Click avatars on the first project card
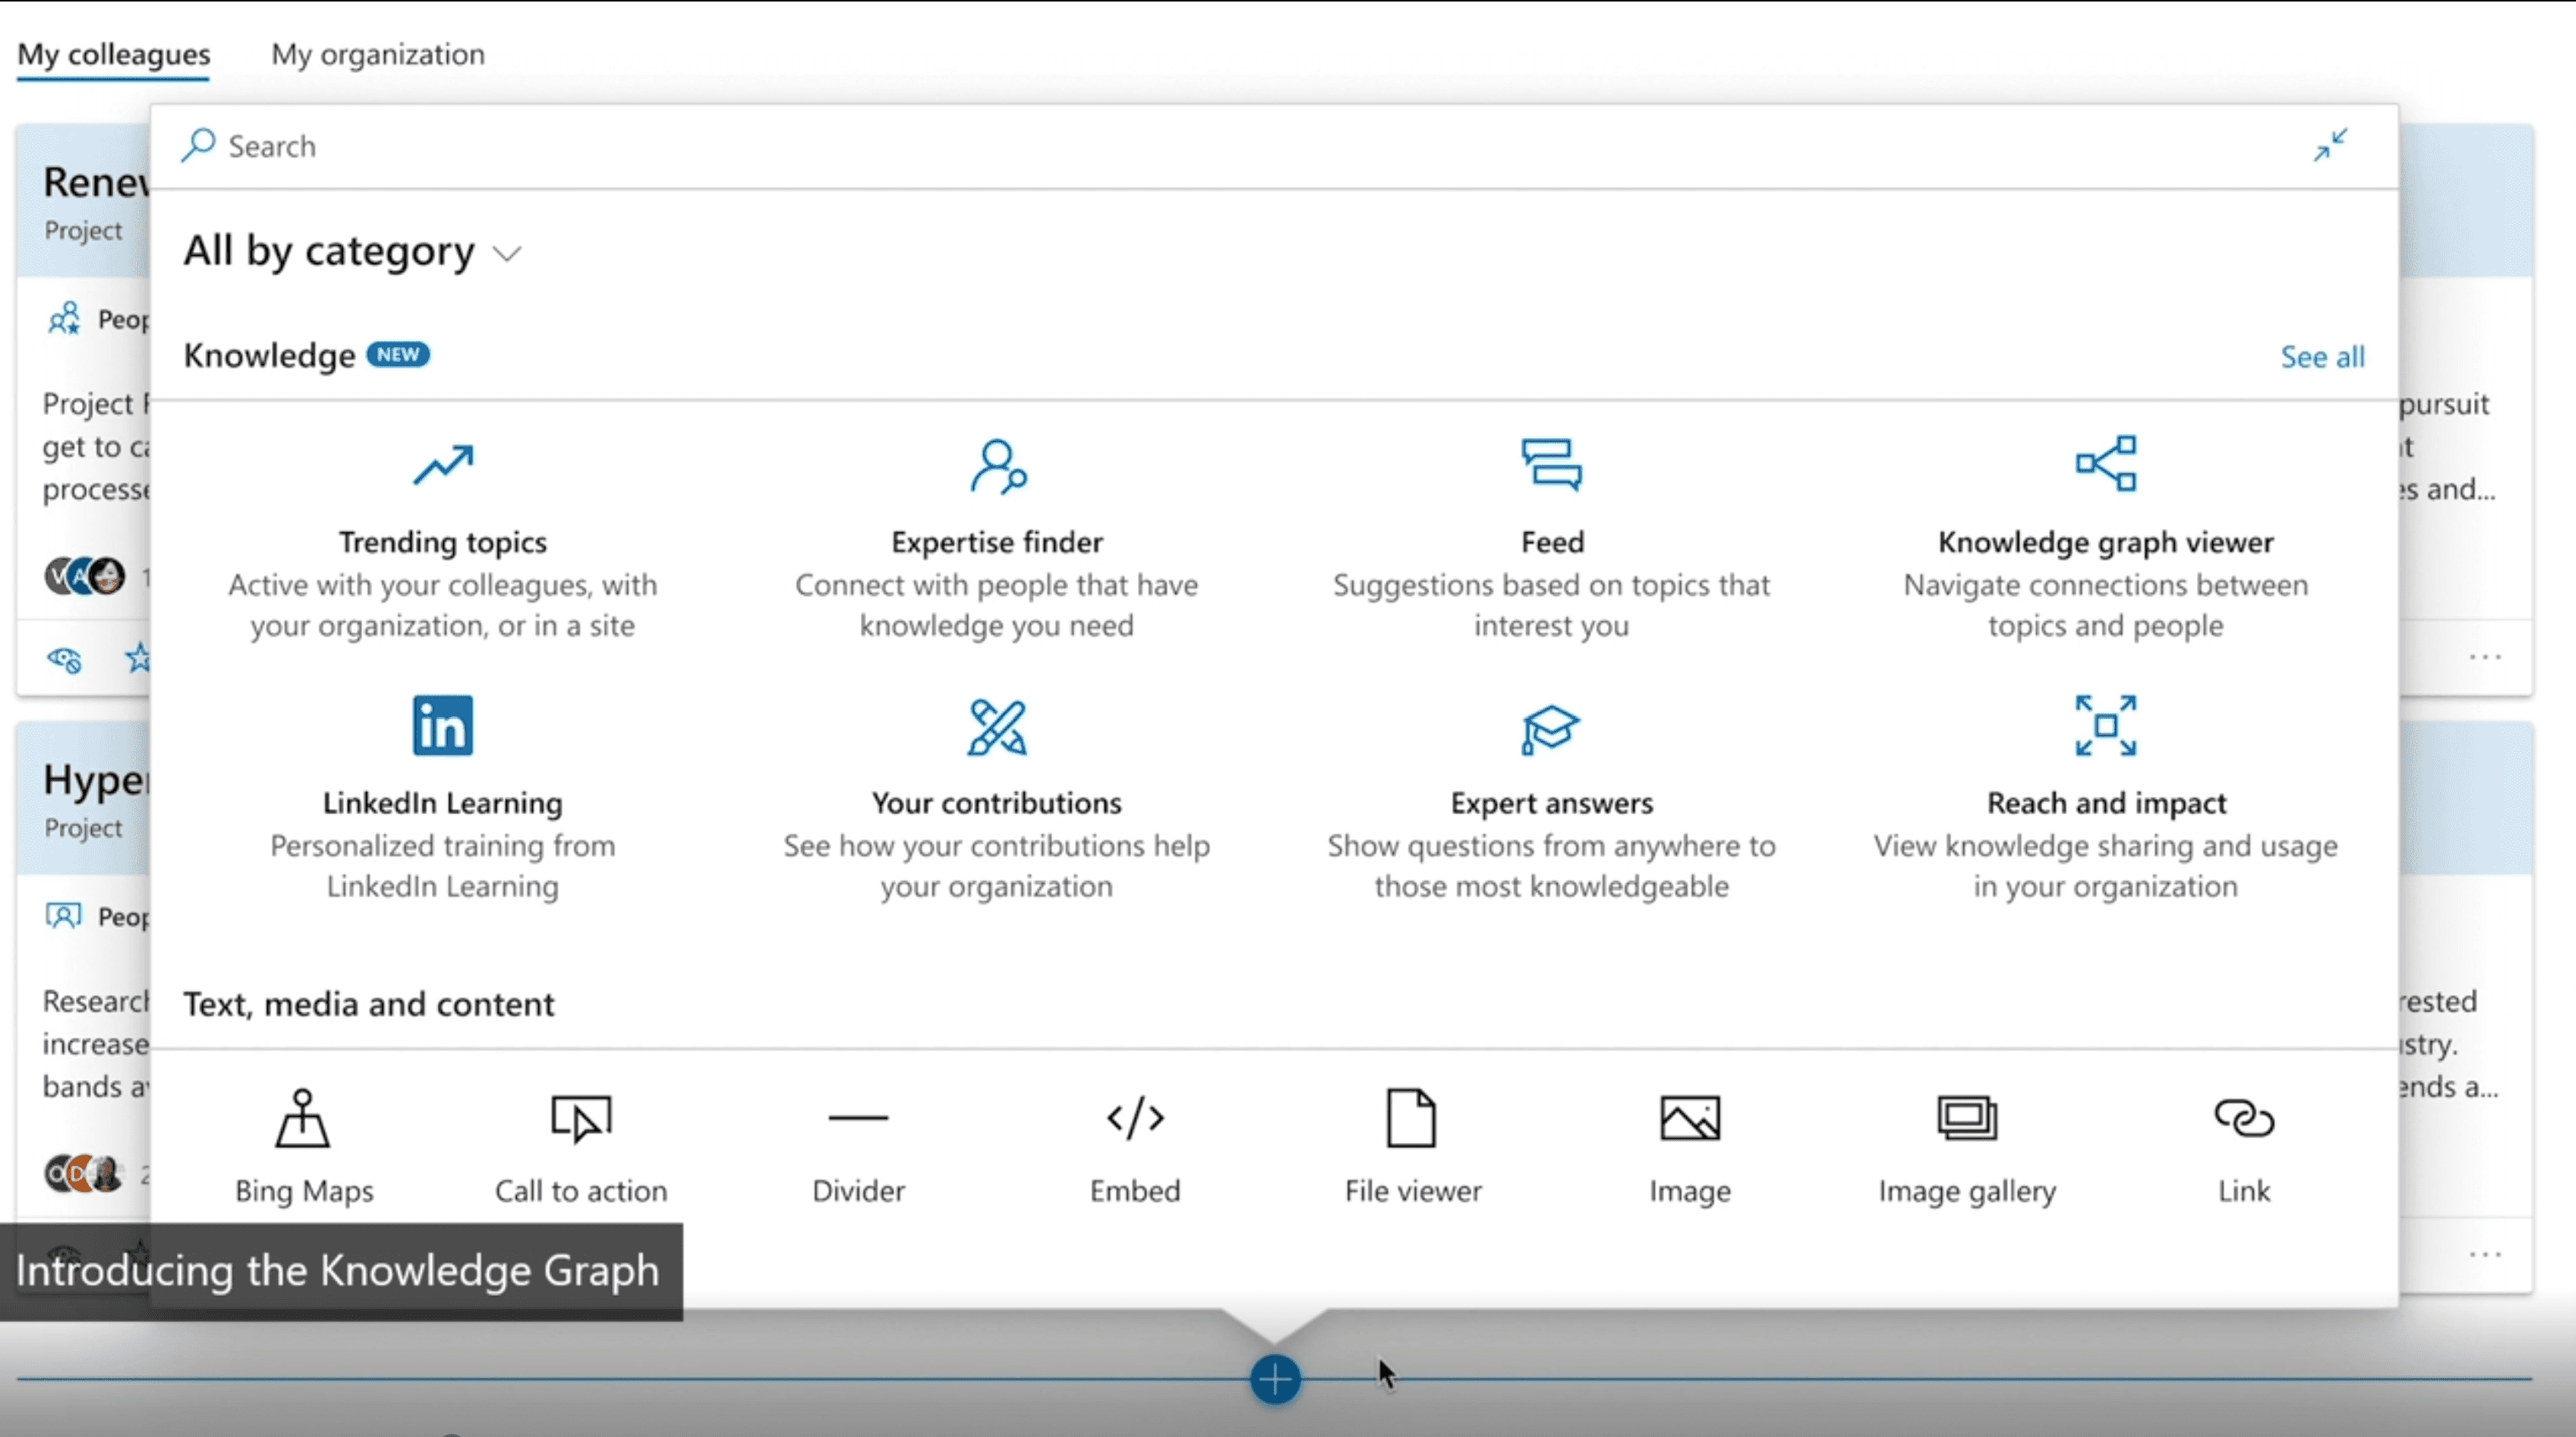Screen dimensions: 2576x1437 click(85, 576)
